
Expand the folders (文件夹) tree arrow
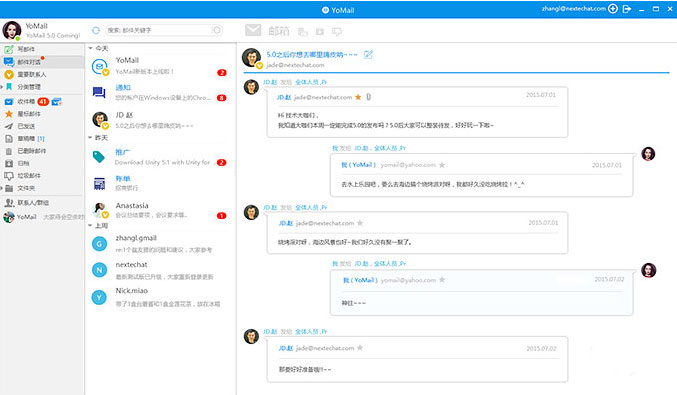point(2,188)
